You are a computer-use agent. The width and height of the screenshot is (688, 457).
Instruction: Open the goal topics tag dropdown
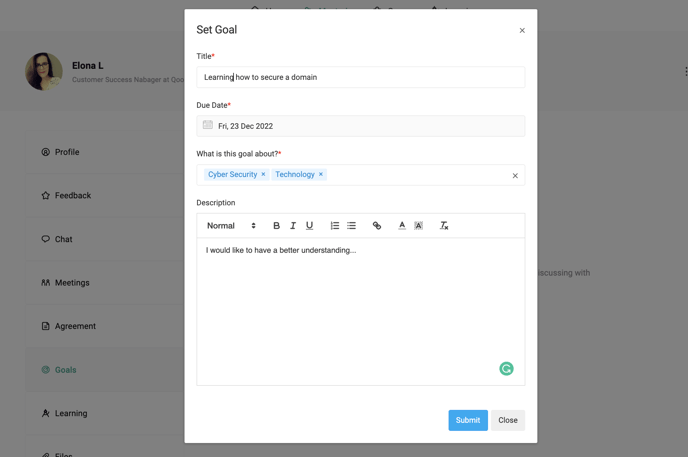tap(415, 175)
